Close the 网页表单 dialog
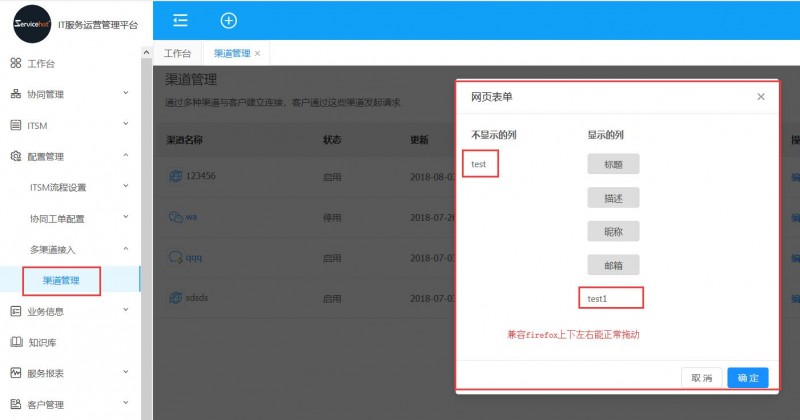Image resolution: width=800 pixels, height=420 pixels. (x=760, y=97)
